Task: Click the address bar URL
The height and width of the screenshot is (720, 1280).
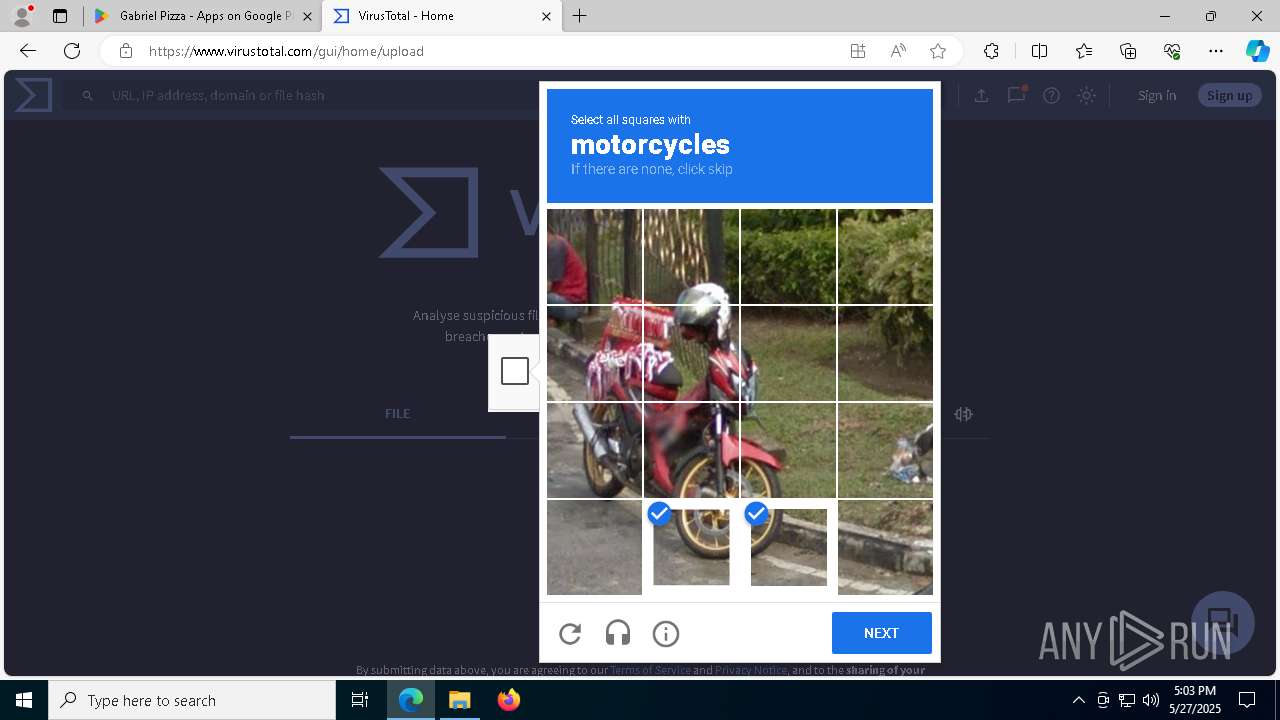Action: tap(286, 51)
